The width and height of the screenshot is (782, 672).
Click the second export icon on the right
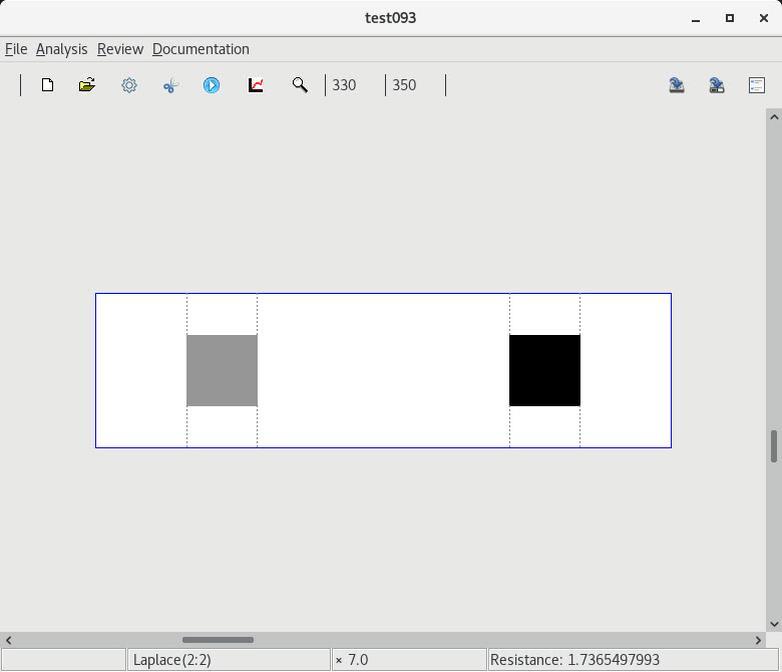pos(717,85)
